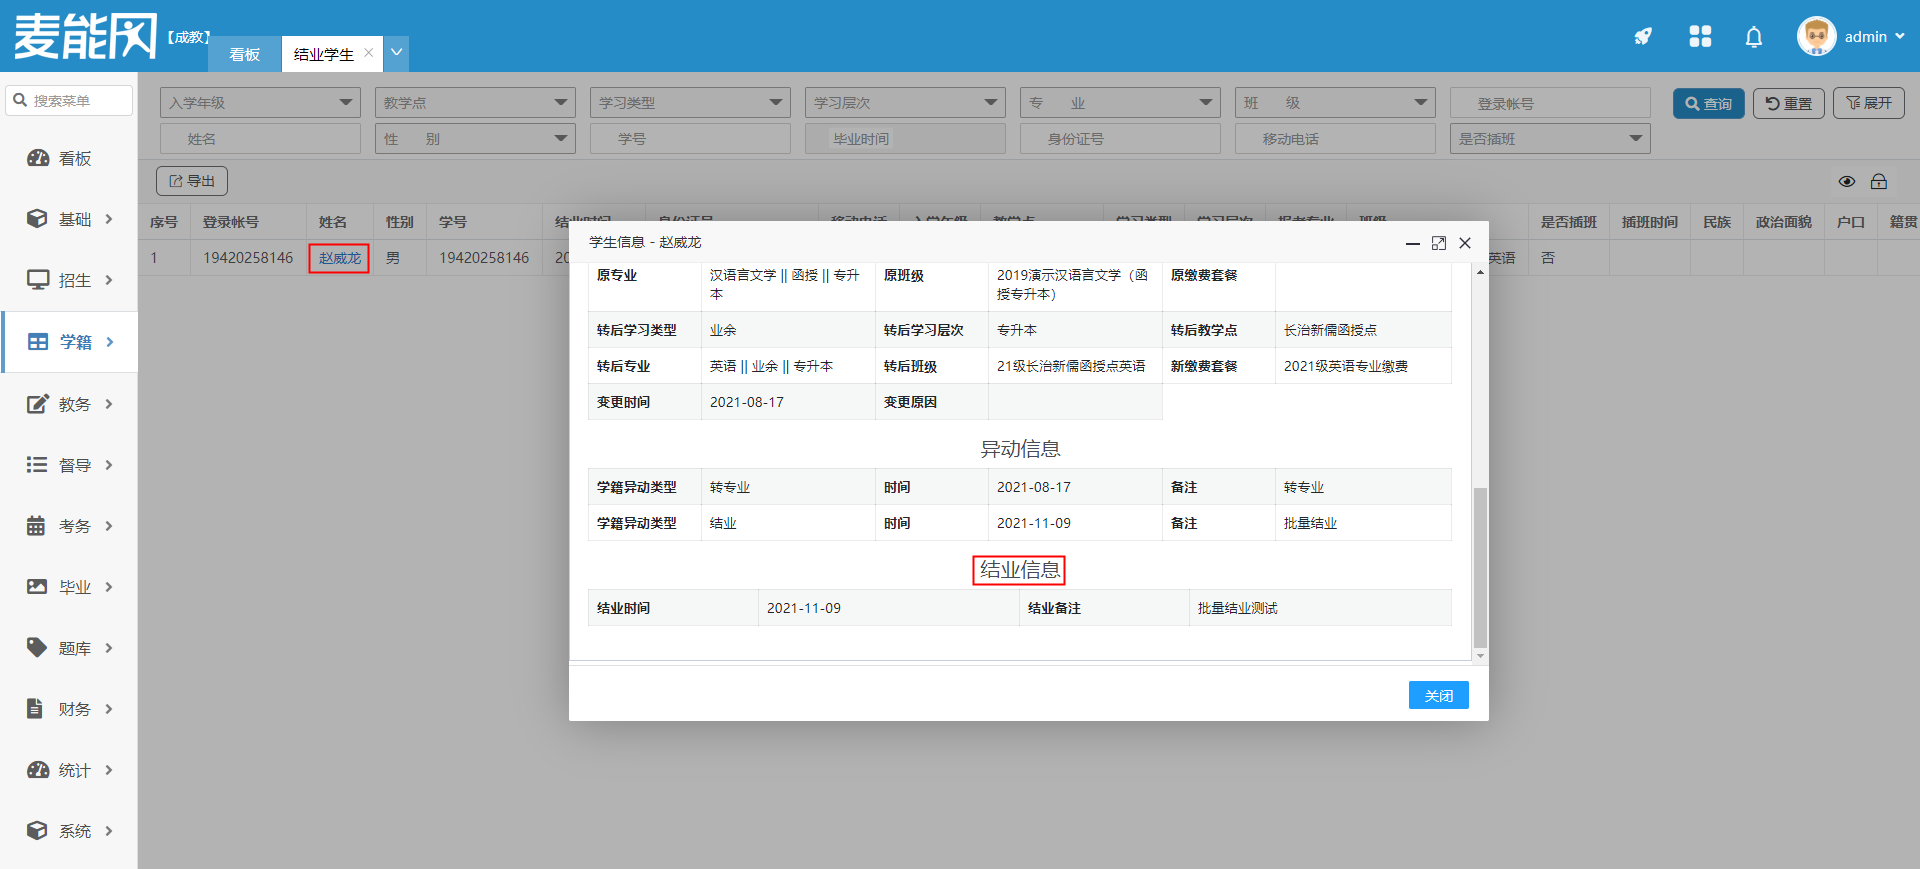Open the 是否插班 dropdown
This screenshot has height=869, width=1920.
(x=1549, y=139)
